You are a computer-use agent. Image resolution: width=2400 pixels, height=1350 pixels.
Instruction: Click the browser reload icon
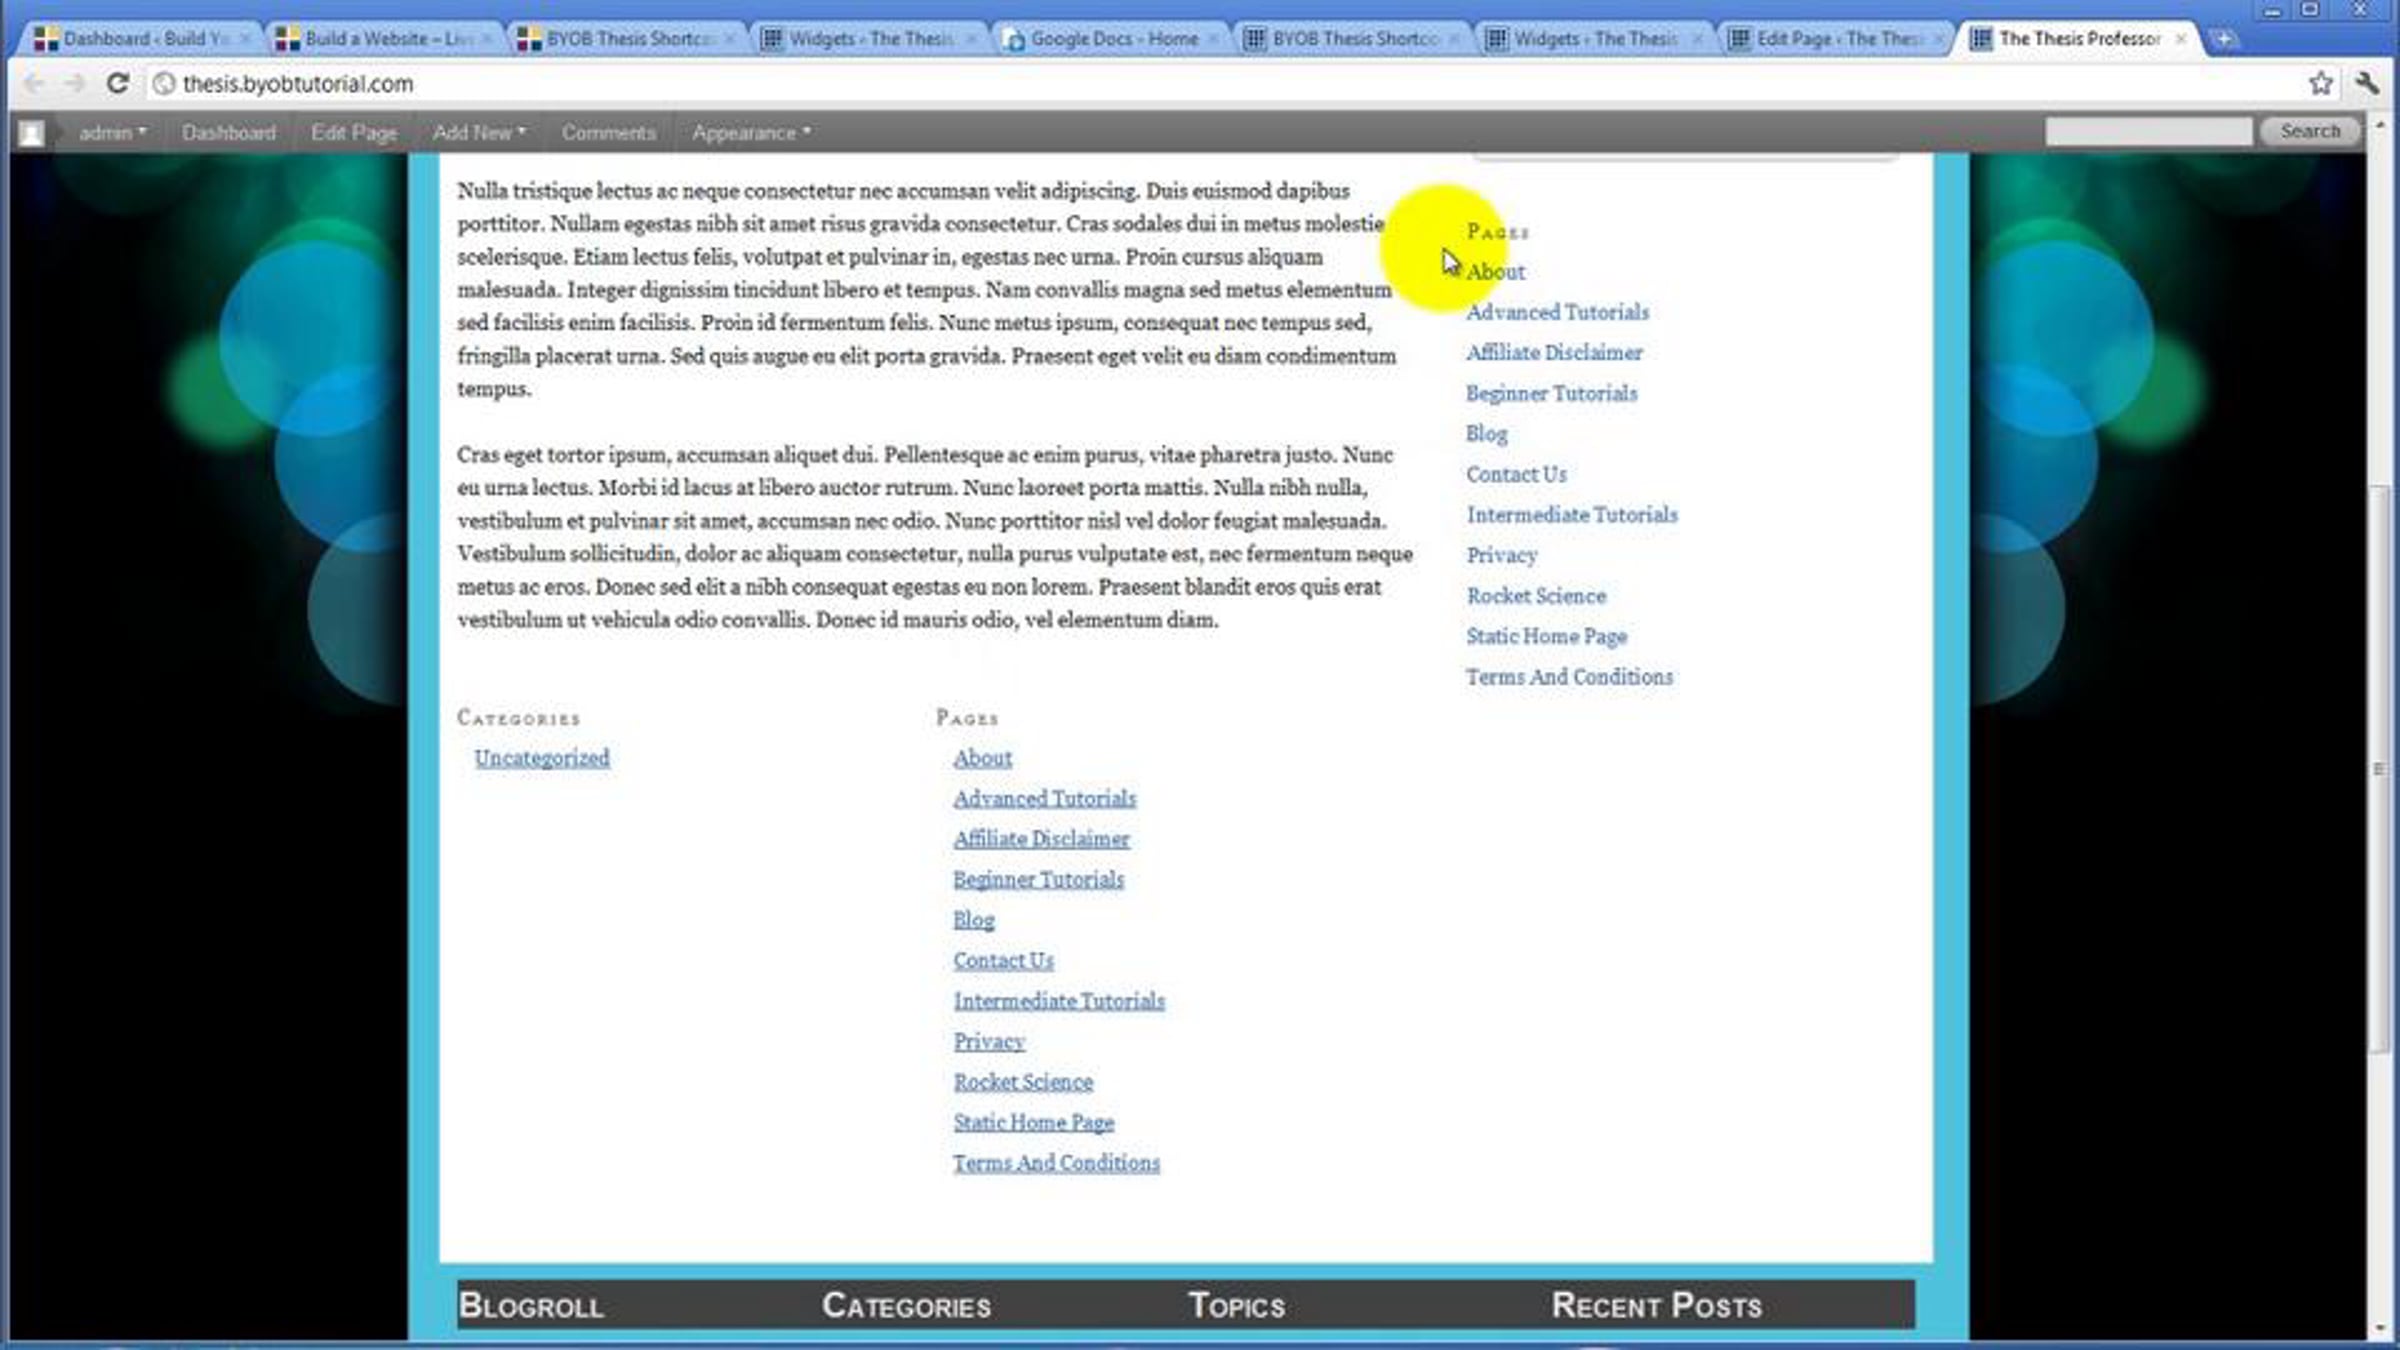click(x=117, y=83)
